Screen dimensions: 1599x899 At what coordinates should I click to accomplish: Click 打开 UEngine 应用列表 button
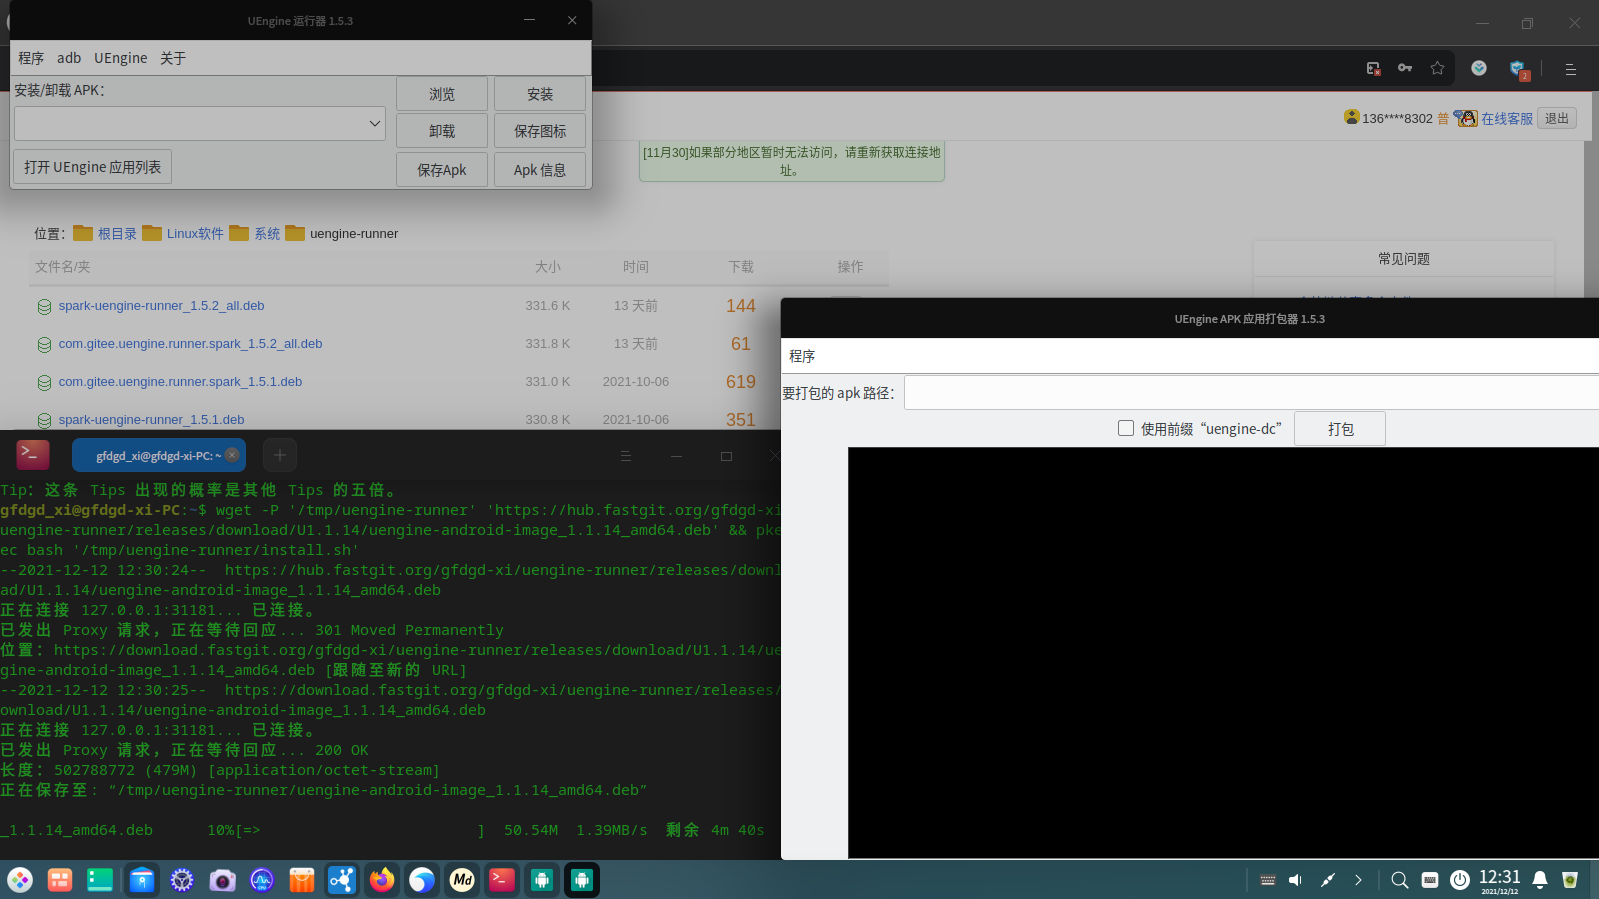tap(93, 167)
